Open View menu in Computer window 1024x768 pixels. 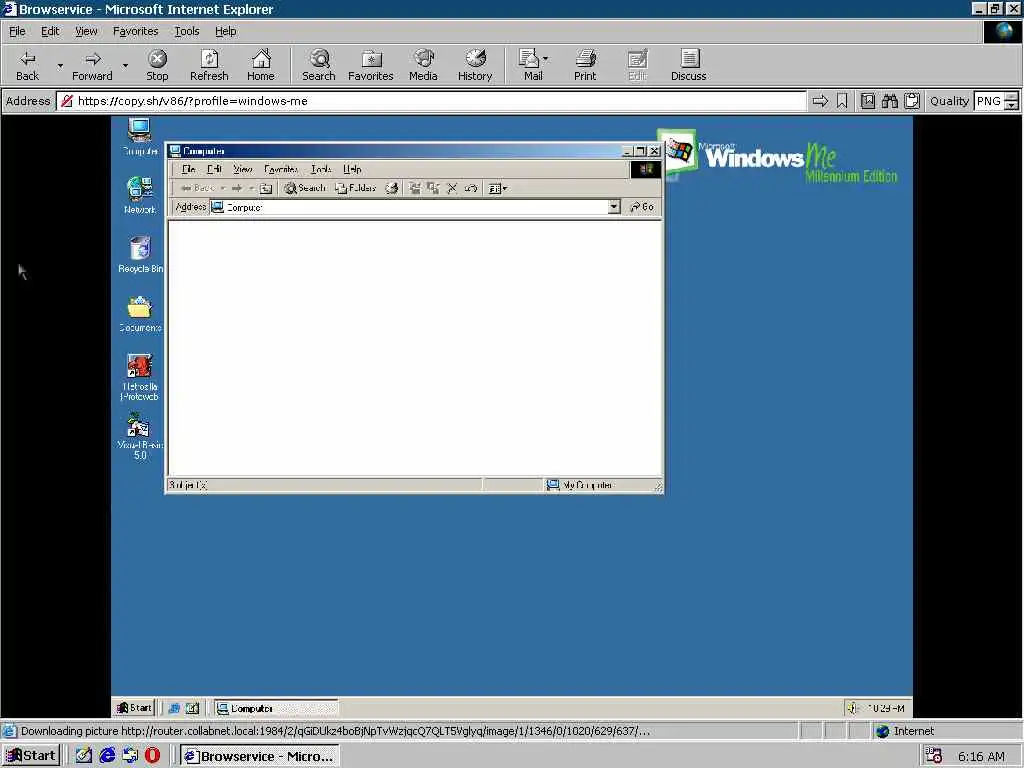242,170
